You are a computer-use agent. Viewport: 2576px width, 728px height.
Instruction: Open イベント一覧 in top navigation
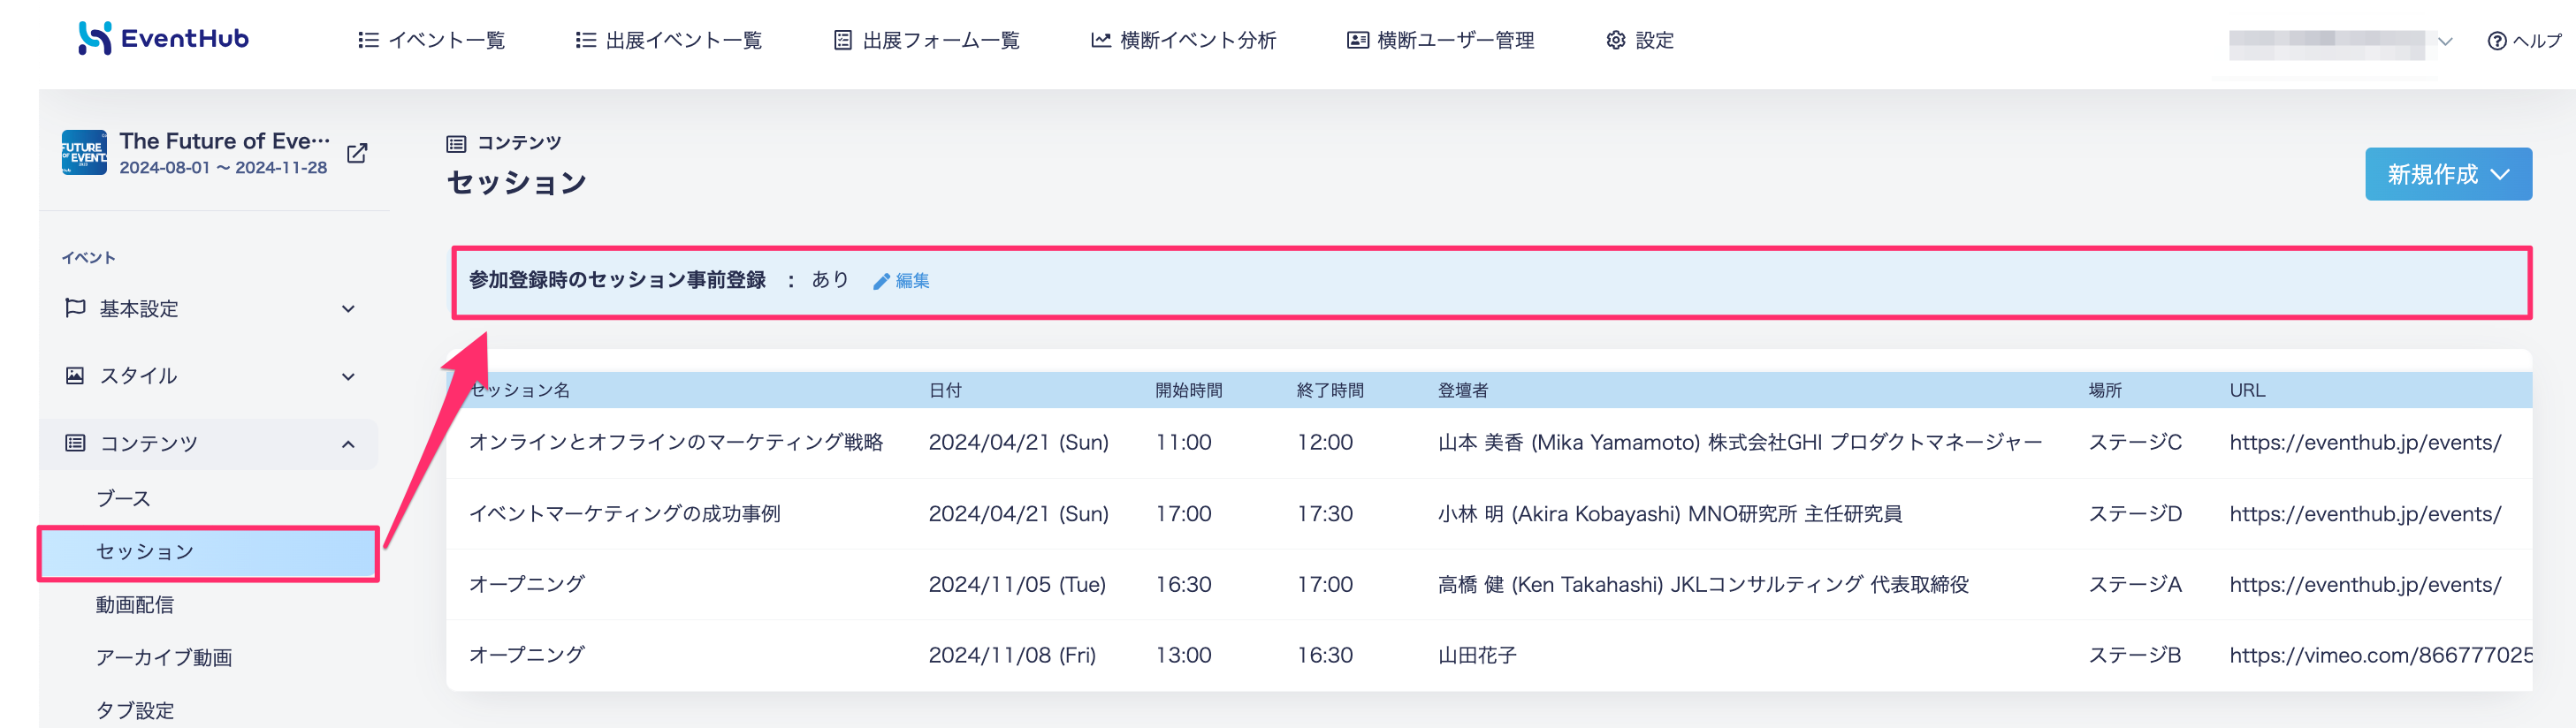[x=431, y=40]
